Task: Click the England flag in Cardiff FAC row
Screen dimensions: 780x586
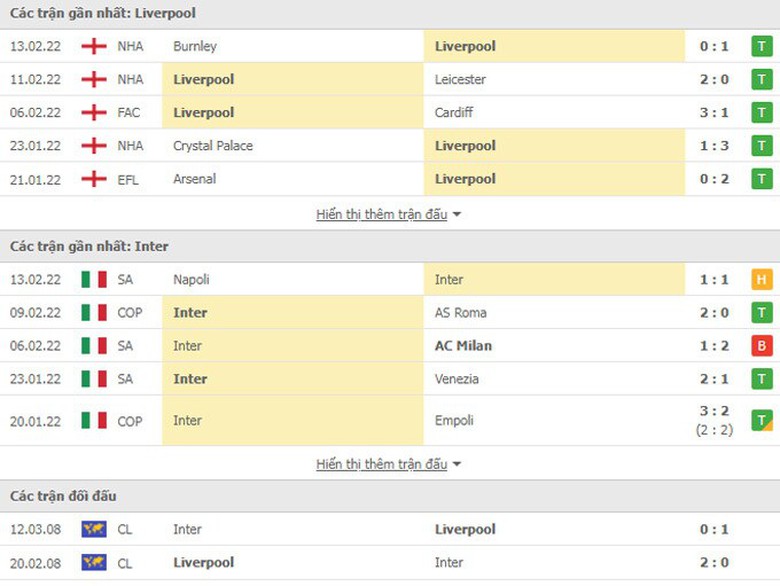Action: 94,112
